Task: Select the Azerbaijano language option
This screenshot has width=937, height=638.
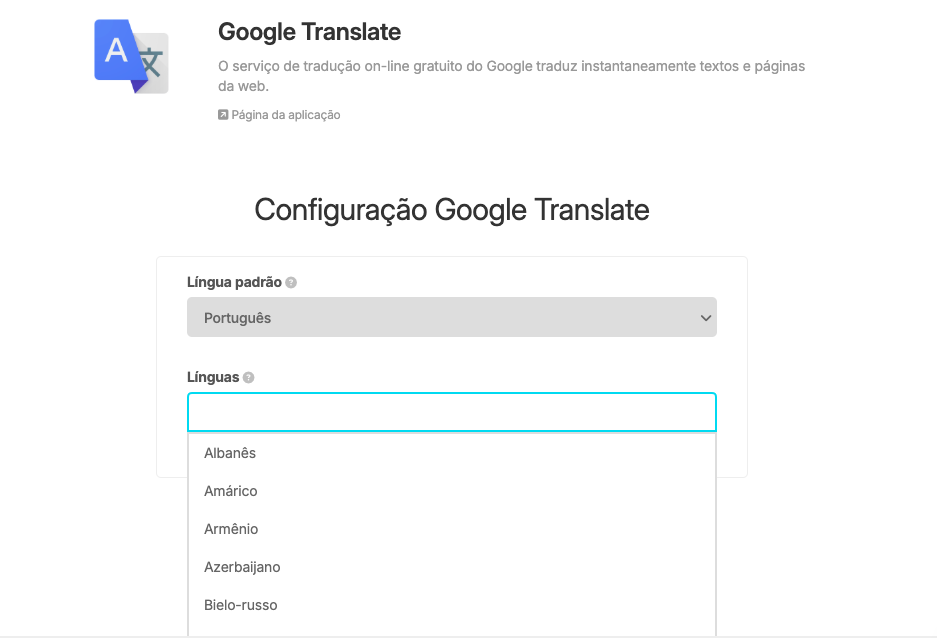Action: coord(242,567)
